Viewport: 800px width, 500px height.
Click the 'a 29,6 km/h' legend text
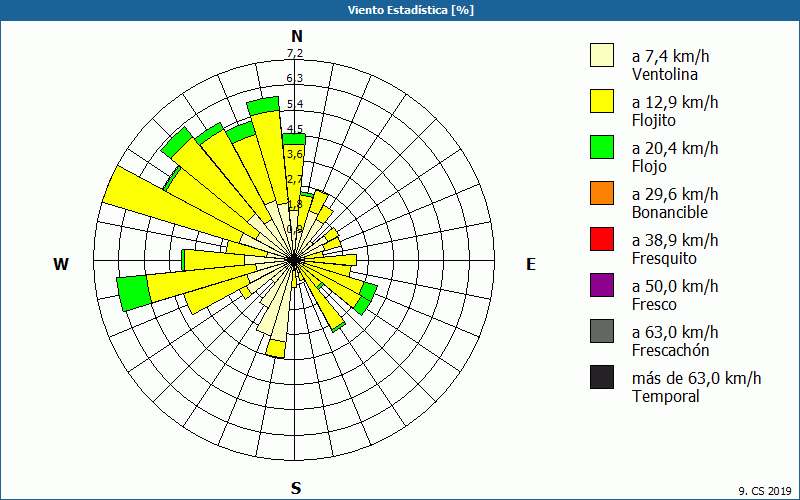[x=675, y=194]
